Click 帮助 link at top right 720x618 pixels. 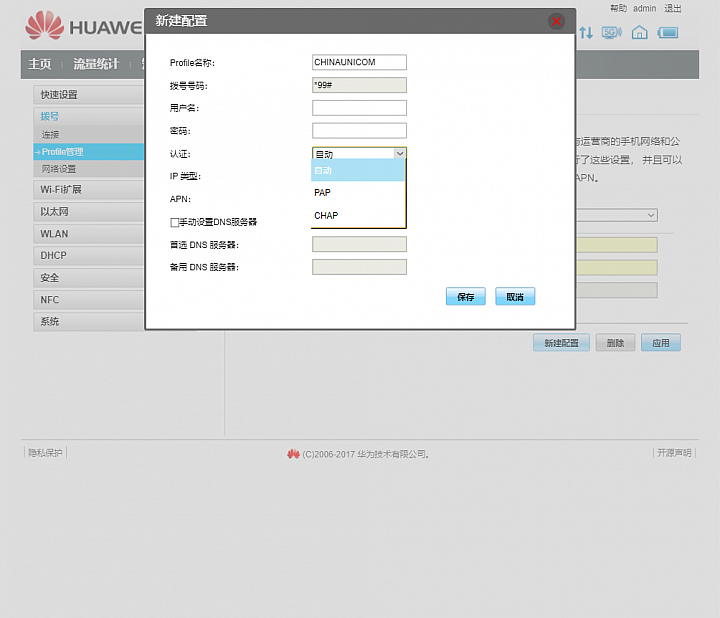coord(618,8)
